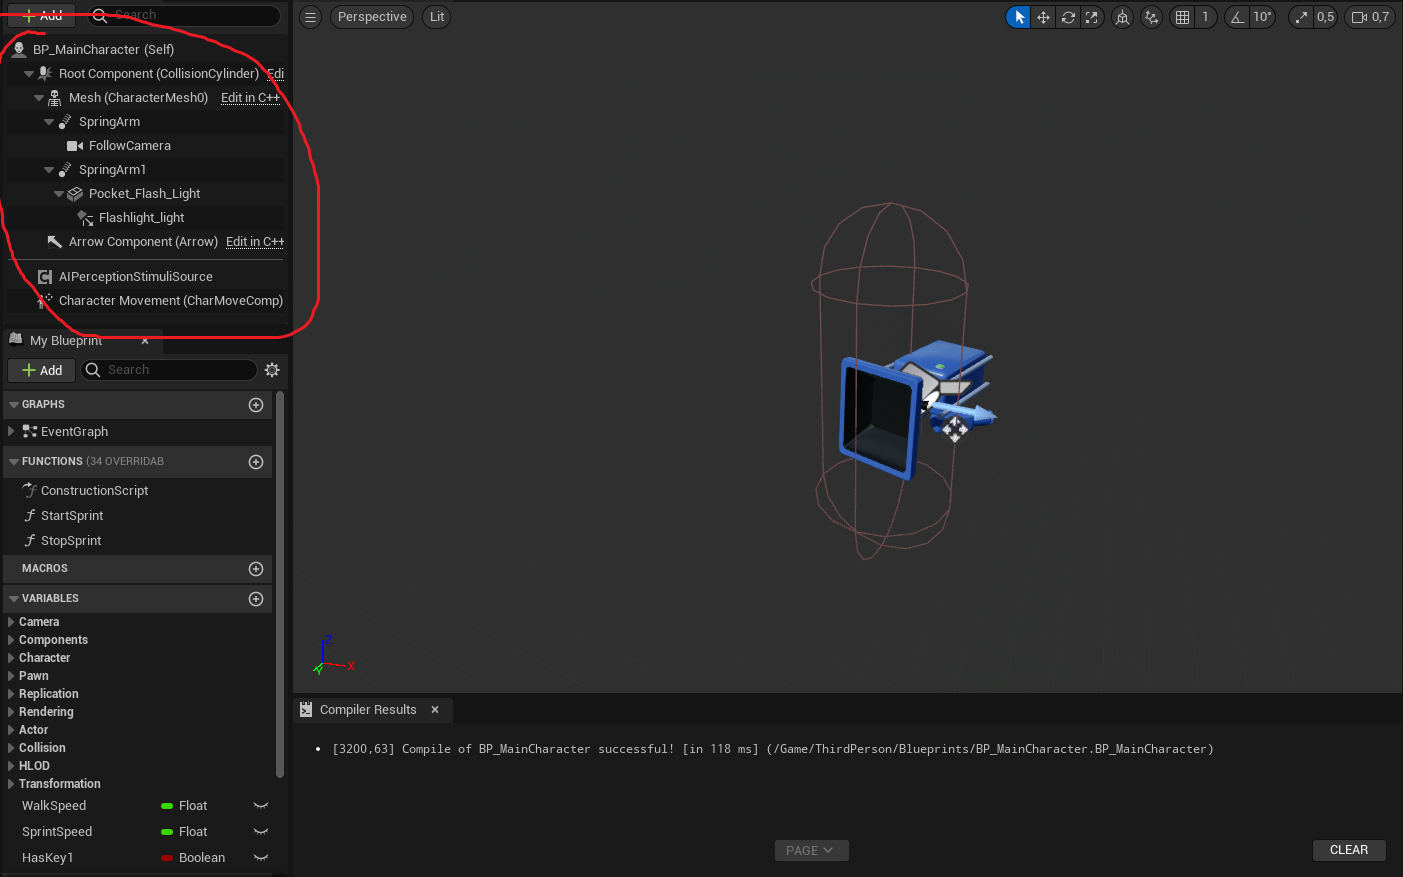Viewport: 1403px width, 877px height.
Task: Click SprintSpeed green Float type pill
Action: click(x=167, y=832)
